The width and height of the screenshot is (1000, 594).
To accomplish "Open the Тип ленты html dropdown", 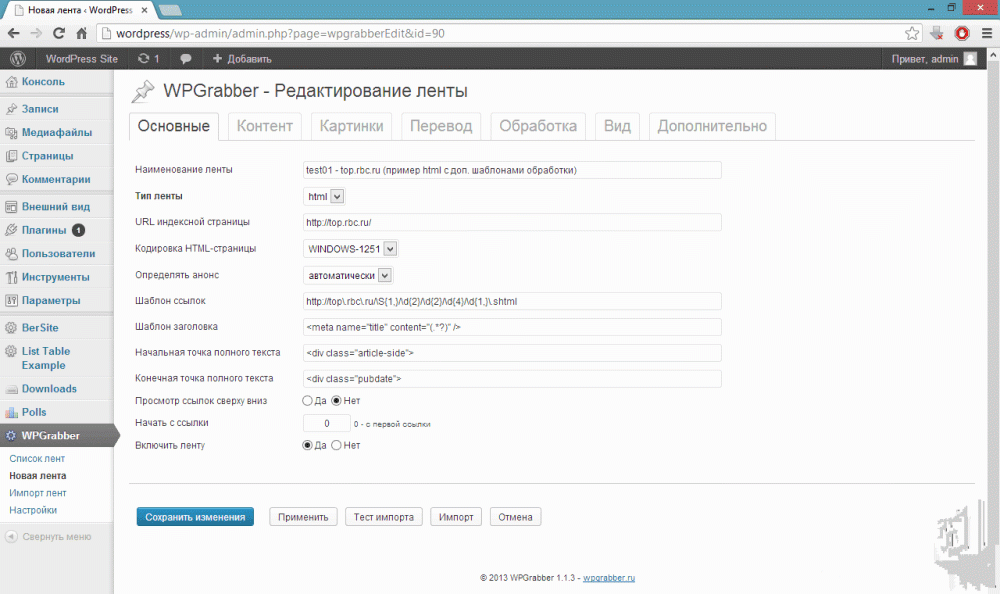I will [324, 197].
